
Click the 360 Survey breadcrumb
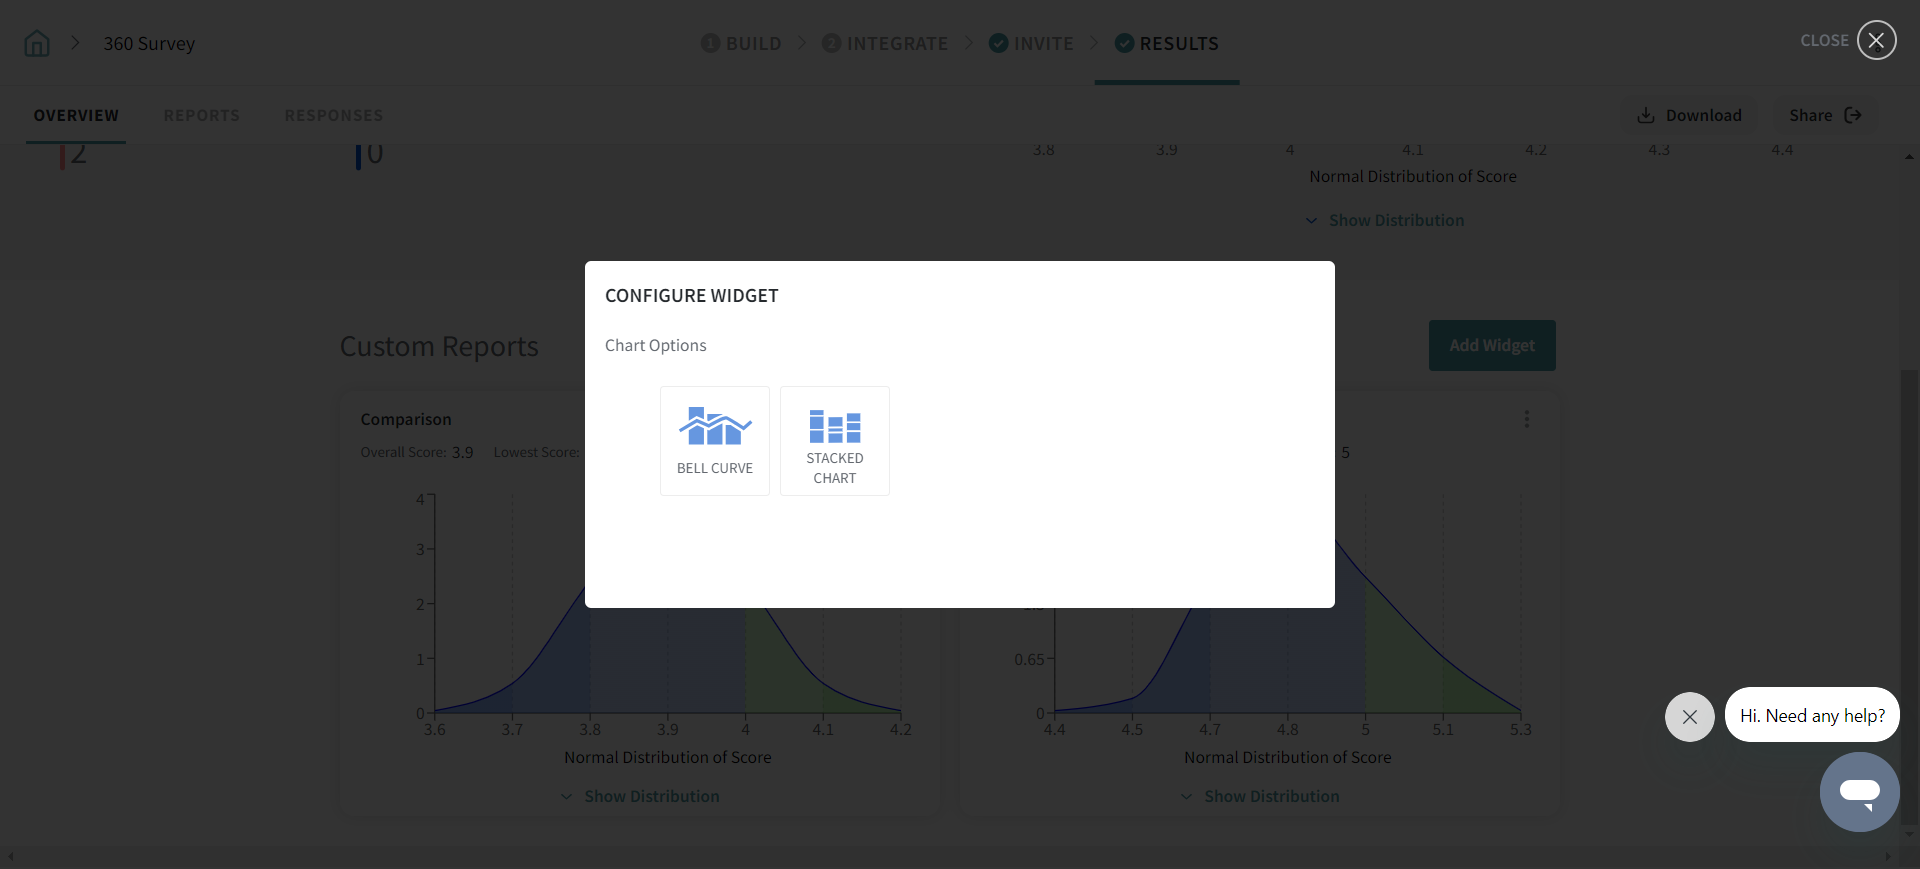[149, 44]
